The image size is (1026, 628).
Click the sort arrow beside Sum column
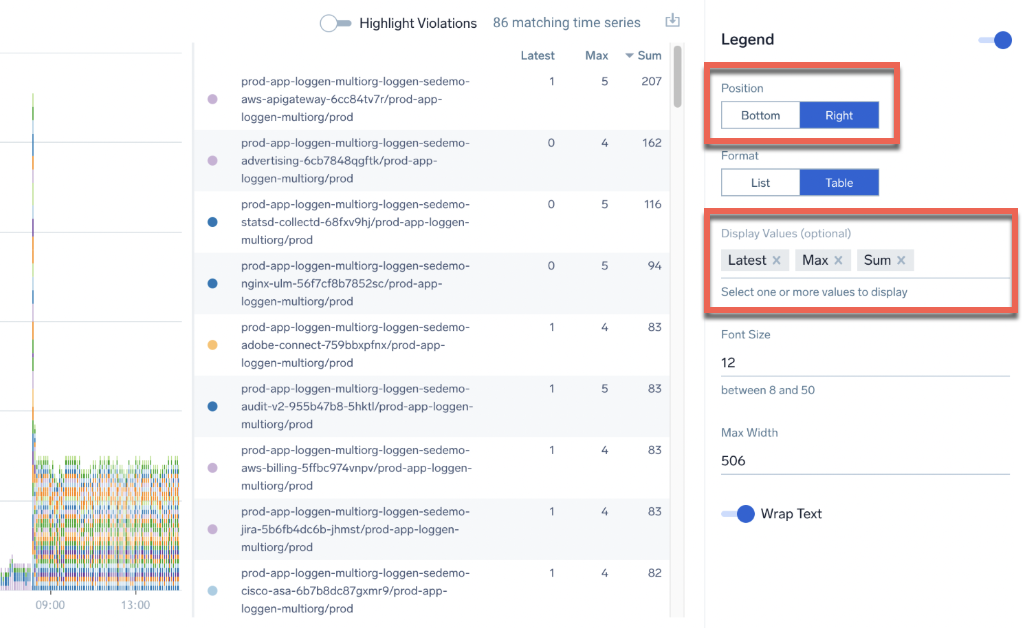point(630,56)
